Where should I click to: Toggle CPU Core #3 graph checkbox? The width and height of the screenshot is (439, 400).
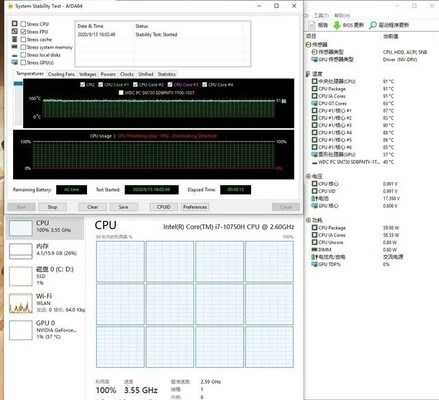click(x=170, y=85)
